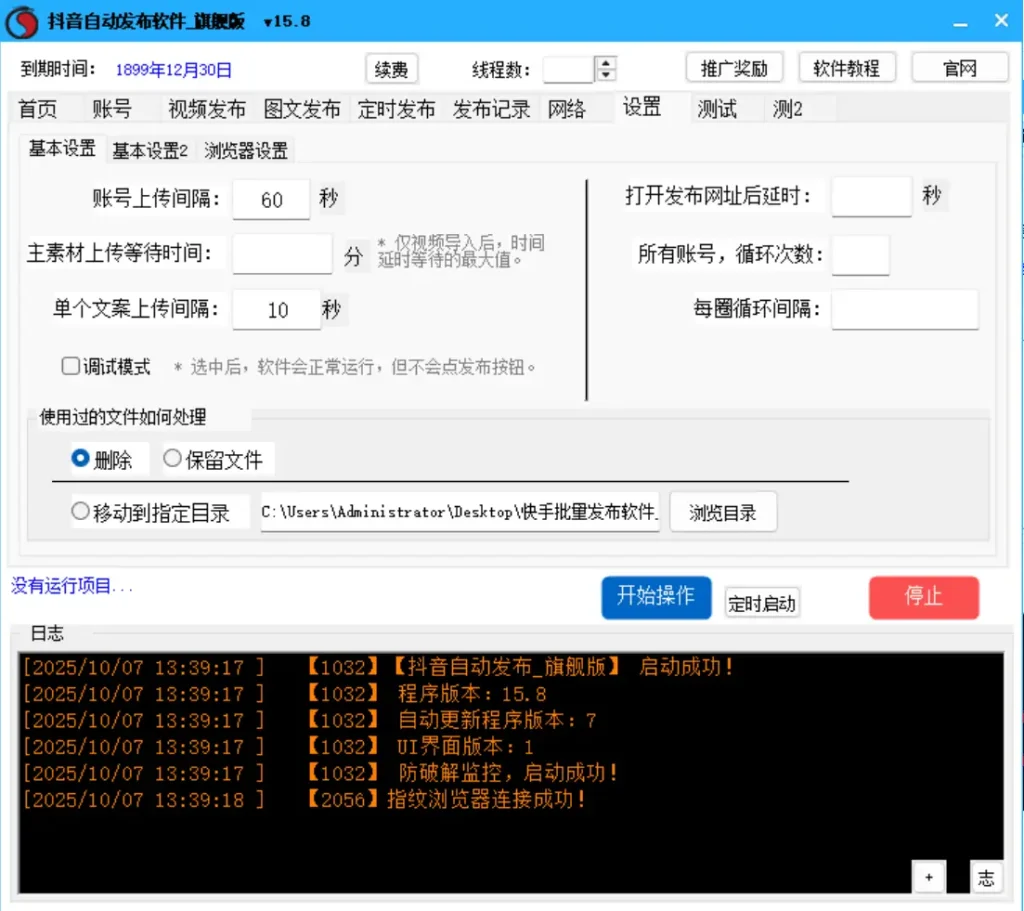Screen dimensions: 1024x911
Task: Enable the 调试模式 checkbox
Action: (x=71, y=367)
